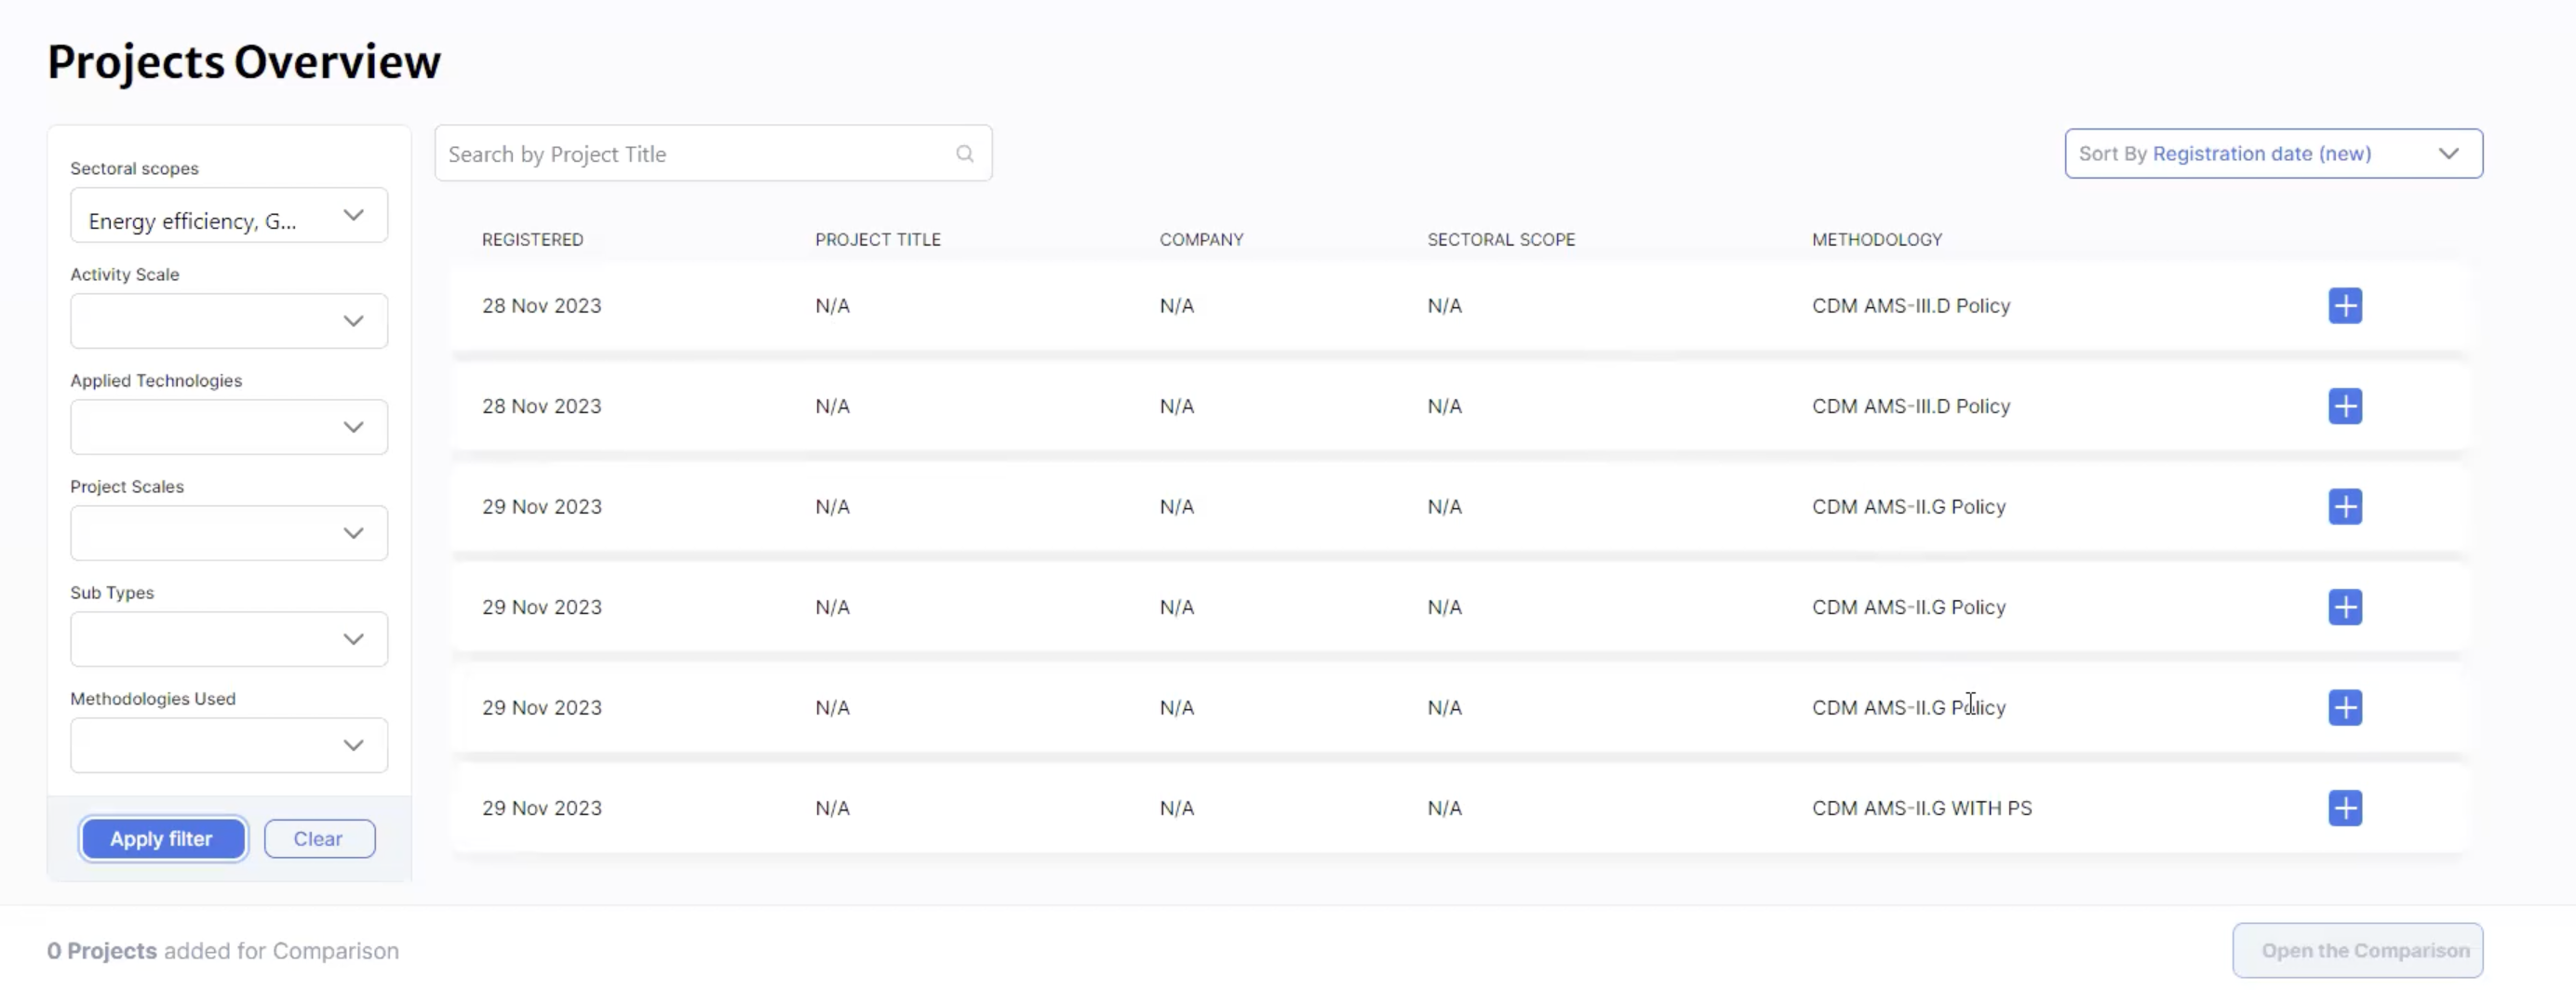Clear all filters with the Clear button
The width and height of the screenshot is (2576, 990).
319,839
